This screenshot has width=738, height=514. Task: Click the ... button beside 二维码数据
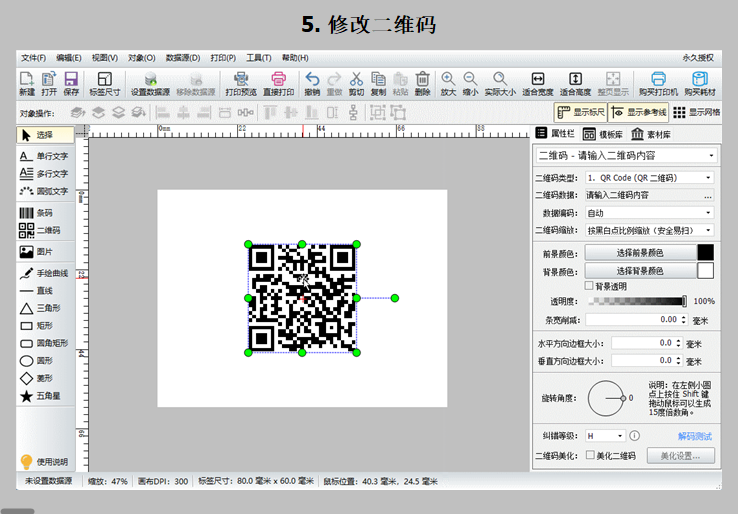click(x=707, y=195)
